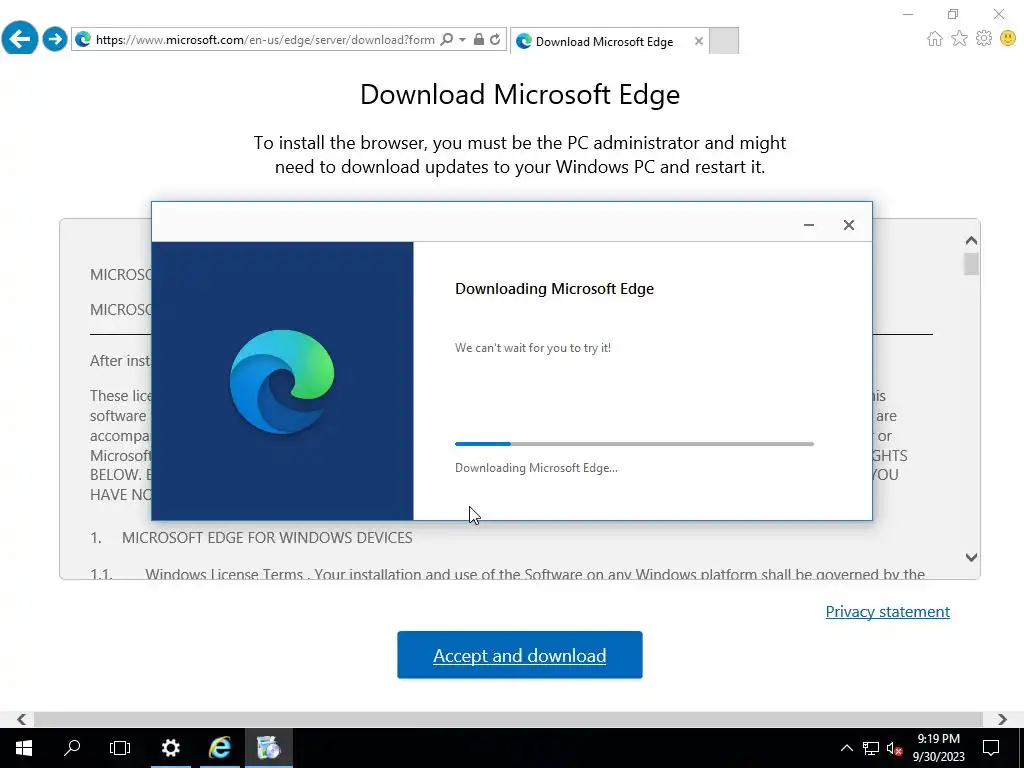This screenshot has width=1024, height=768.
Task: Click 'We can't wait for you to try it!' text
Action: [x=533, y=347]
